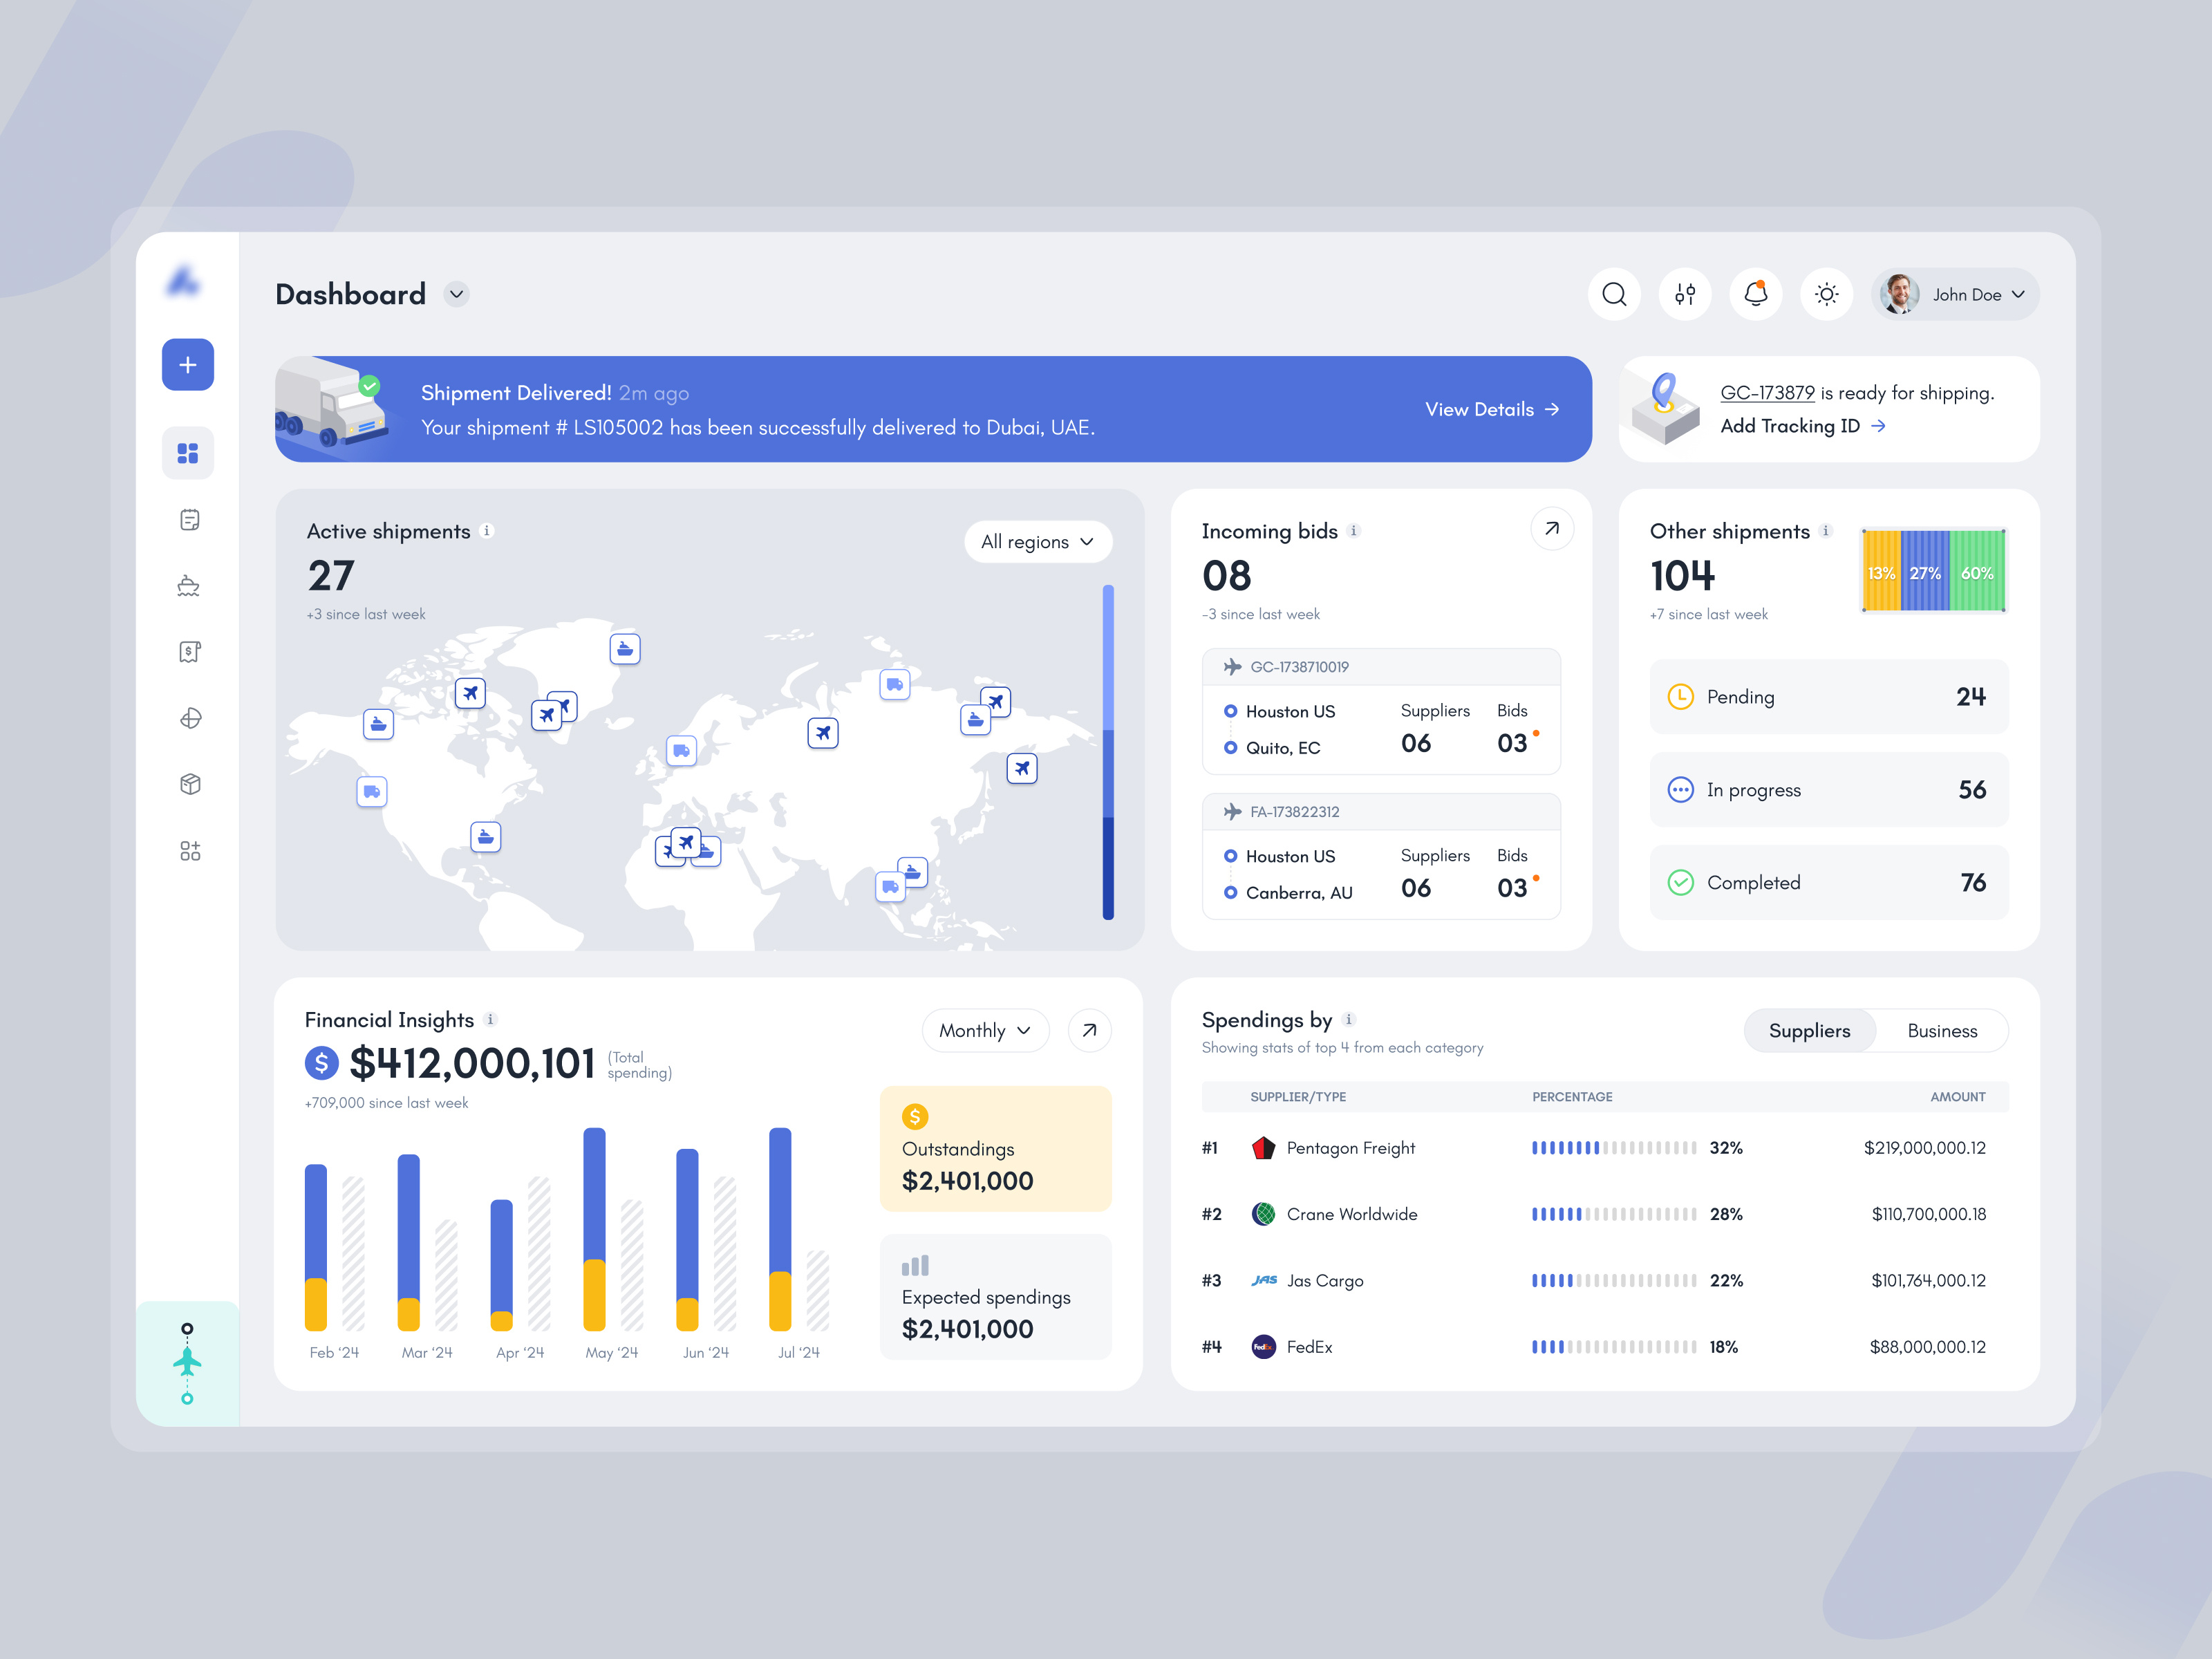This screenshot has height=1659, width=2212.
Task: Click the Outstandings $2,401,000 card
Action: [996, 1149]
